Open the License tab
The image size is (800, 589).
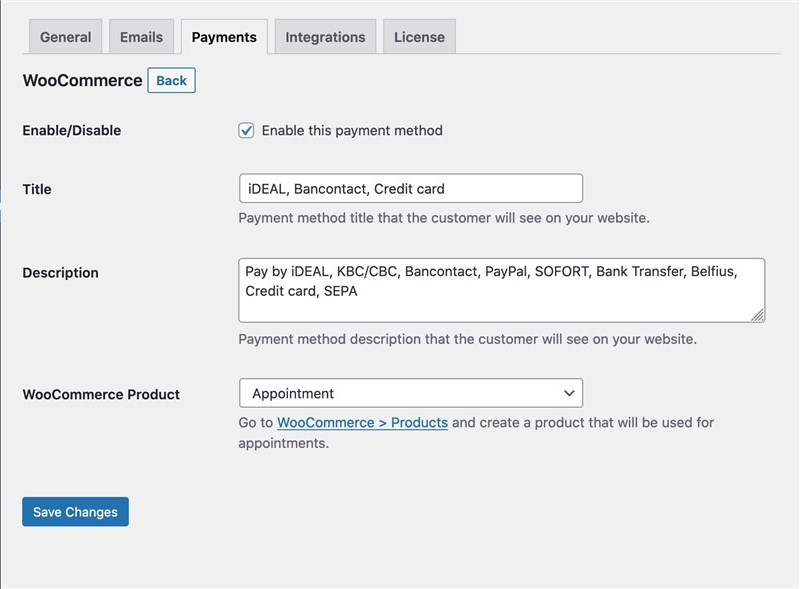[x=419, y=37]
